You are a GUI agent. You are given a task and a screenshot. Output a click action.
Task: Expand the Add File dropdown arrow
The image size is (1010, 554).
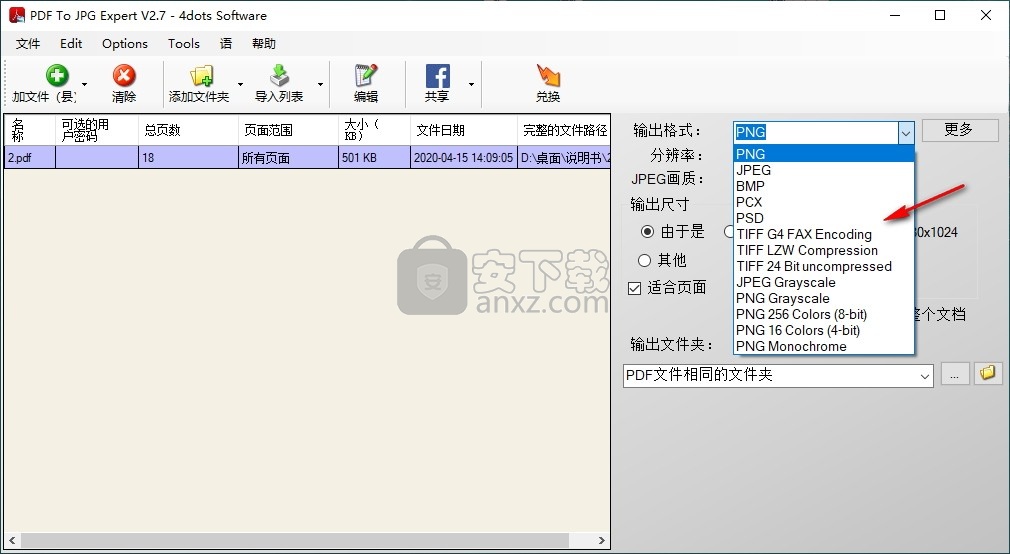coord(84,84)
